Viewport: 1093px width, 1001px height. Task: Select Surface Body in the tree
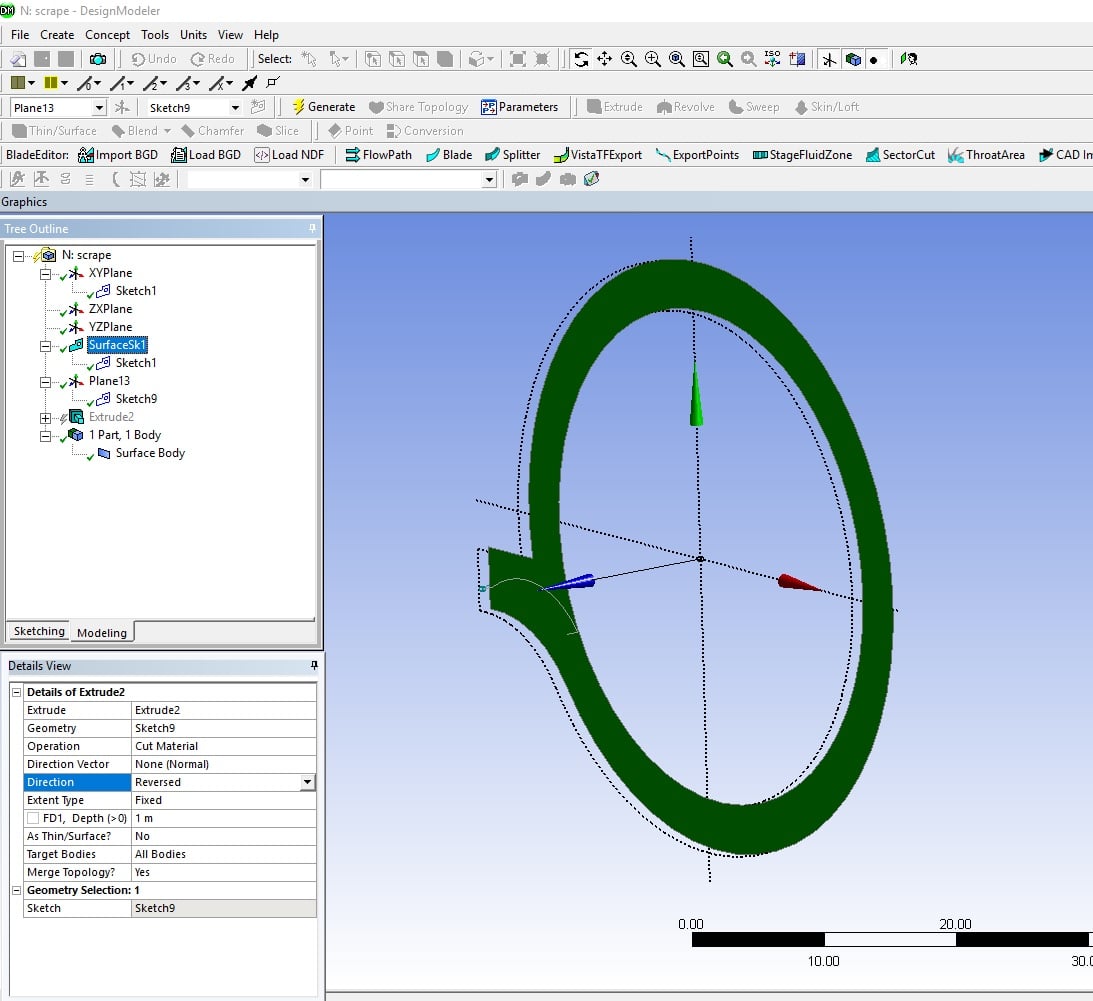pyautogui.click(x=150, y=453)
